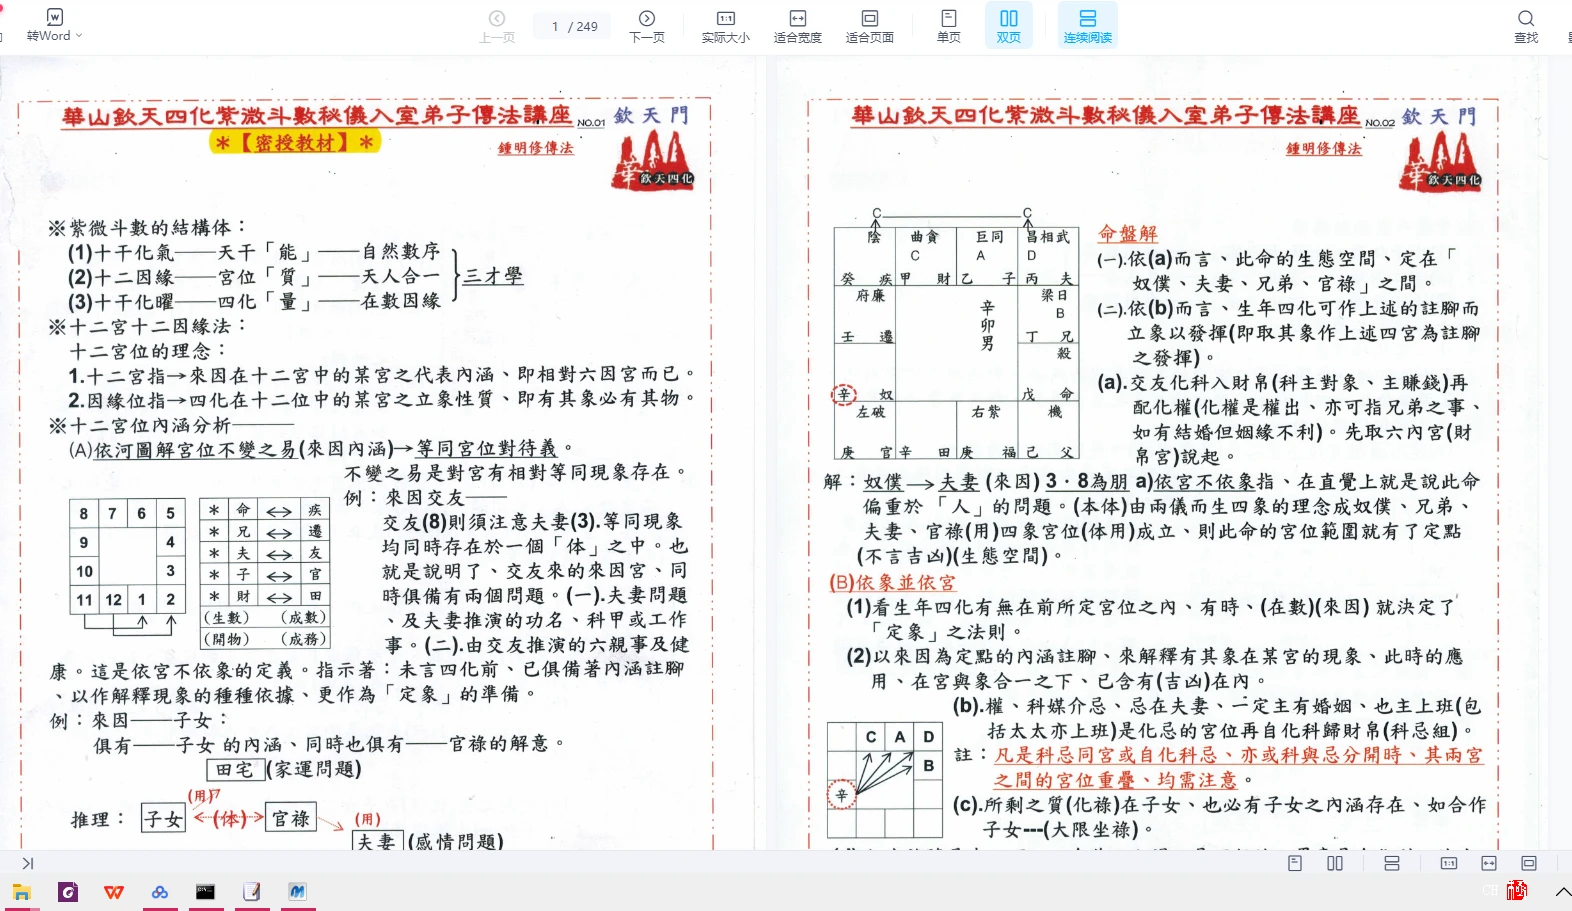Viewport: 1572px width, 911px height.
Task: Select double page icon in status bar
Action: click(x=1335, y=863)
